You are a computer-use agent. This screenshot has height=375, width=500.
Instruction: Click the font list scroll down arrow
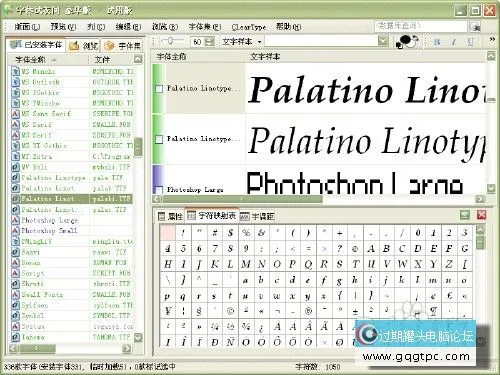(x=138, y=338)
